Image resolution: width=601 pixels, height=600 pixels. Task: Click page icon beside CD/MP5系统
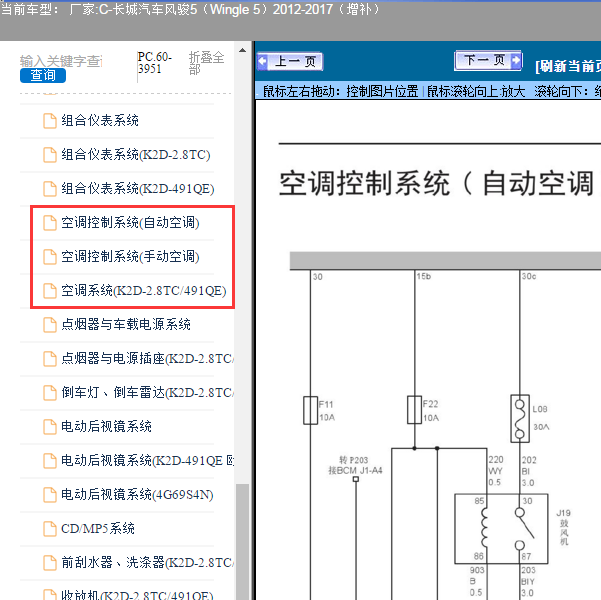(x=49, y=529)
